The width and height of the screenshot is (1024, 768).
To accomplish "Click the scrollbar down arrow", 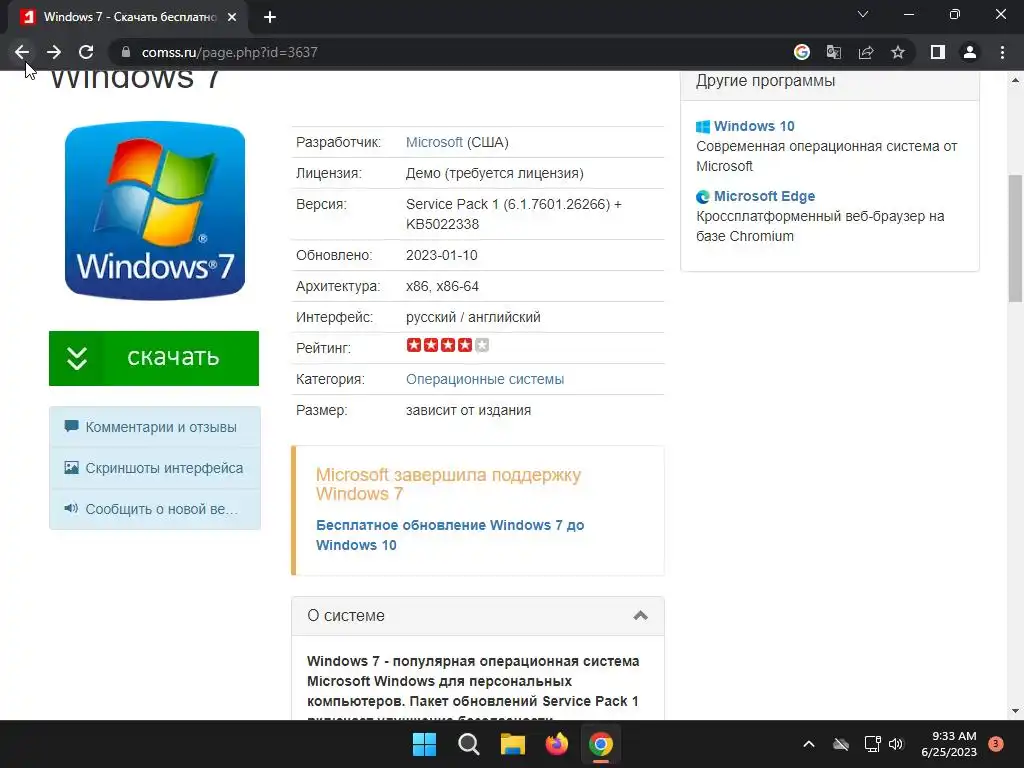I will click(1015, 711).
